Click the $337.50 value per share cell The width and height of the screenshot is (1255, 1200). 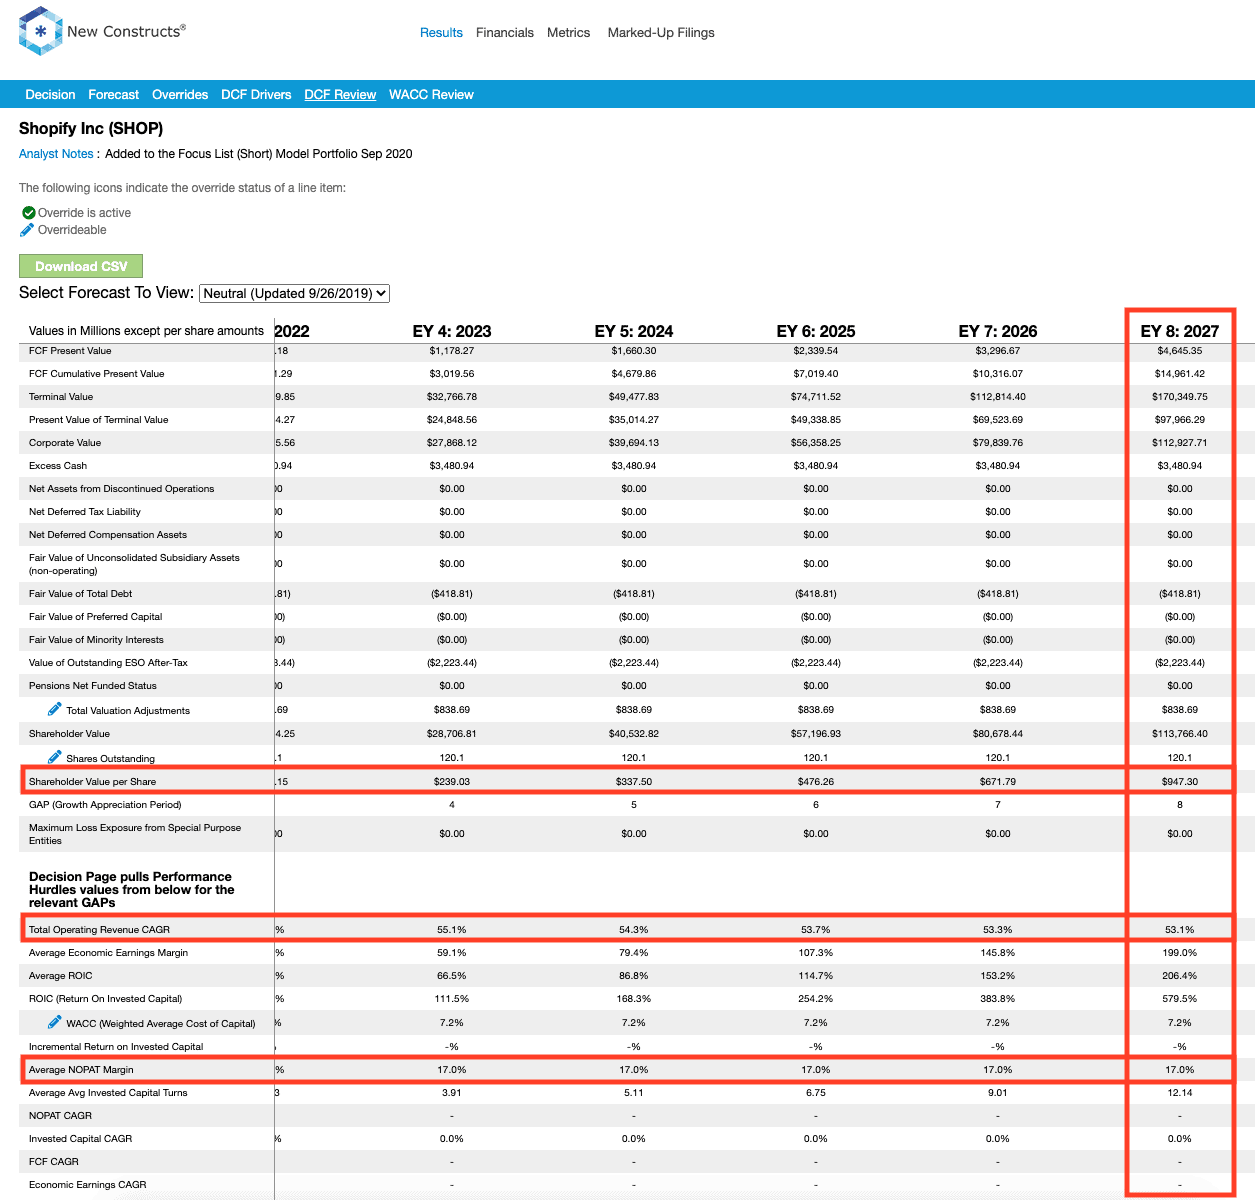pos(634,782)
